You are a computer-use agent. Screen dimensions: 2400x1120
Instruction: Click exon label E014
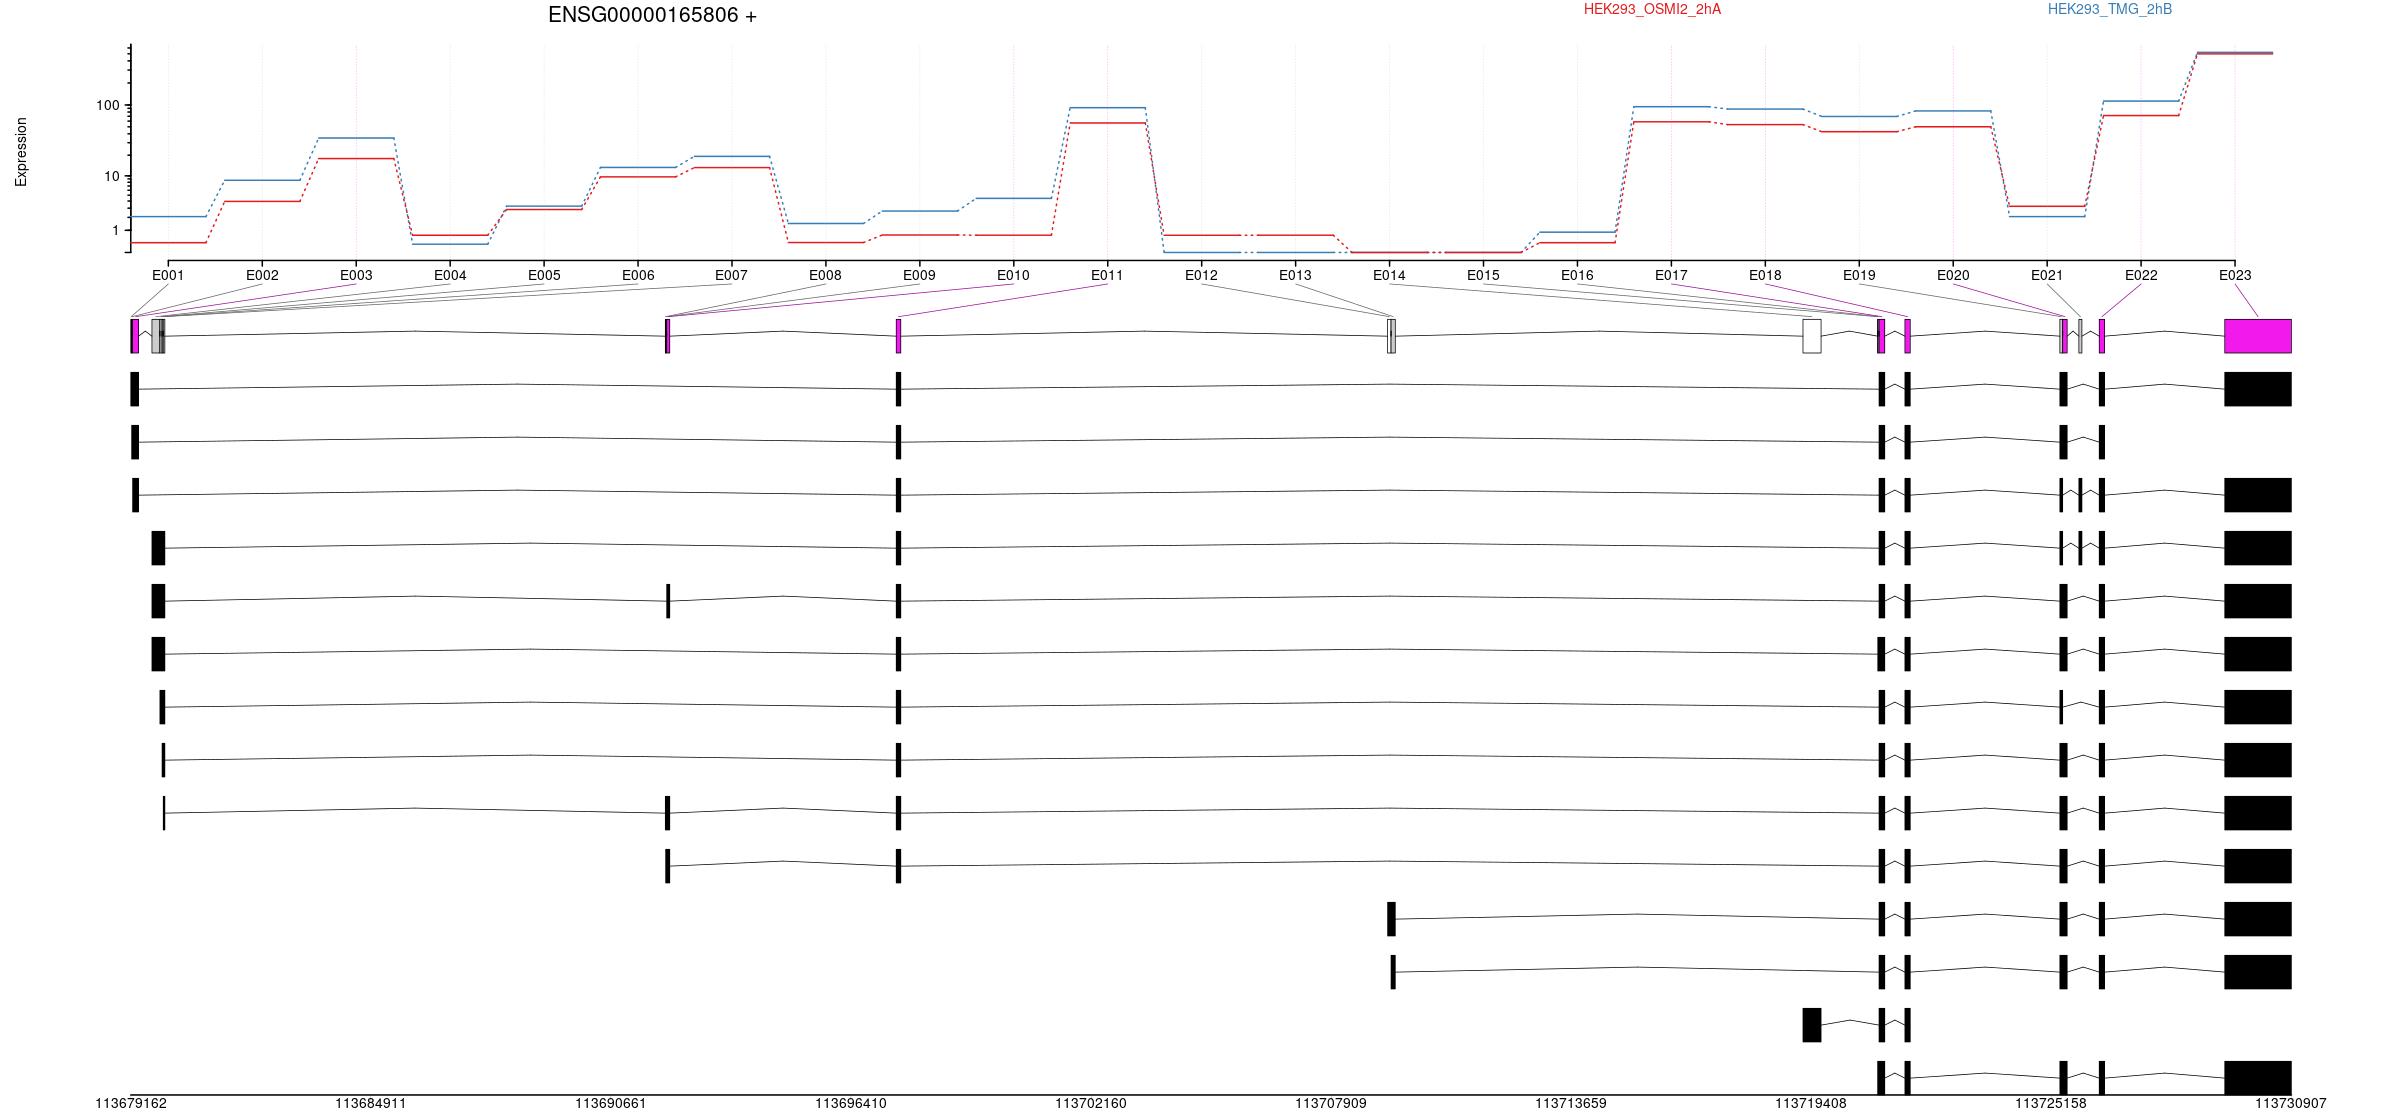[1389, 275]
